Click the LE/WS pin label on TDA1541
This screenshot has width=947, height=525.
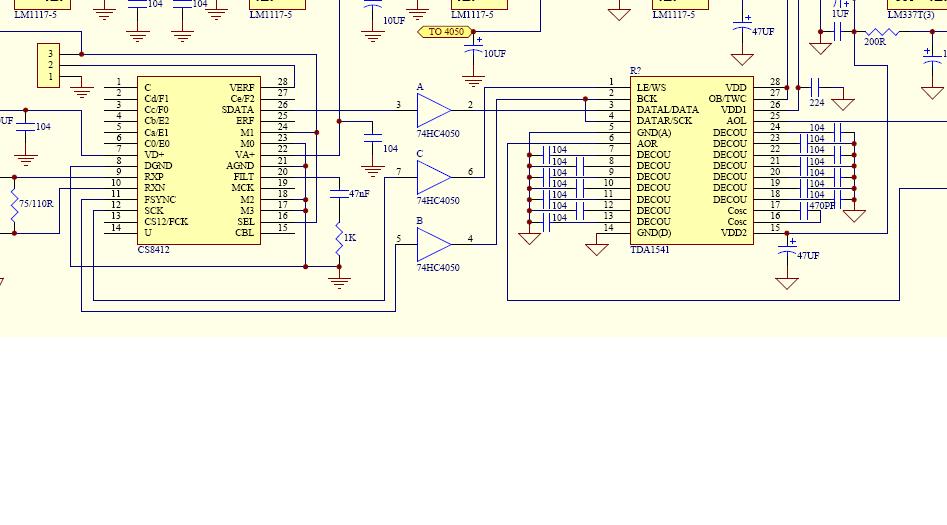(x=651, y=88)
